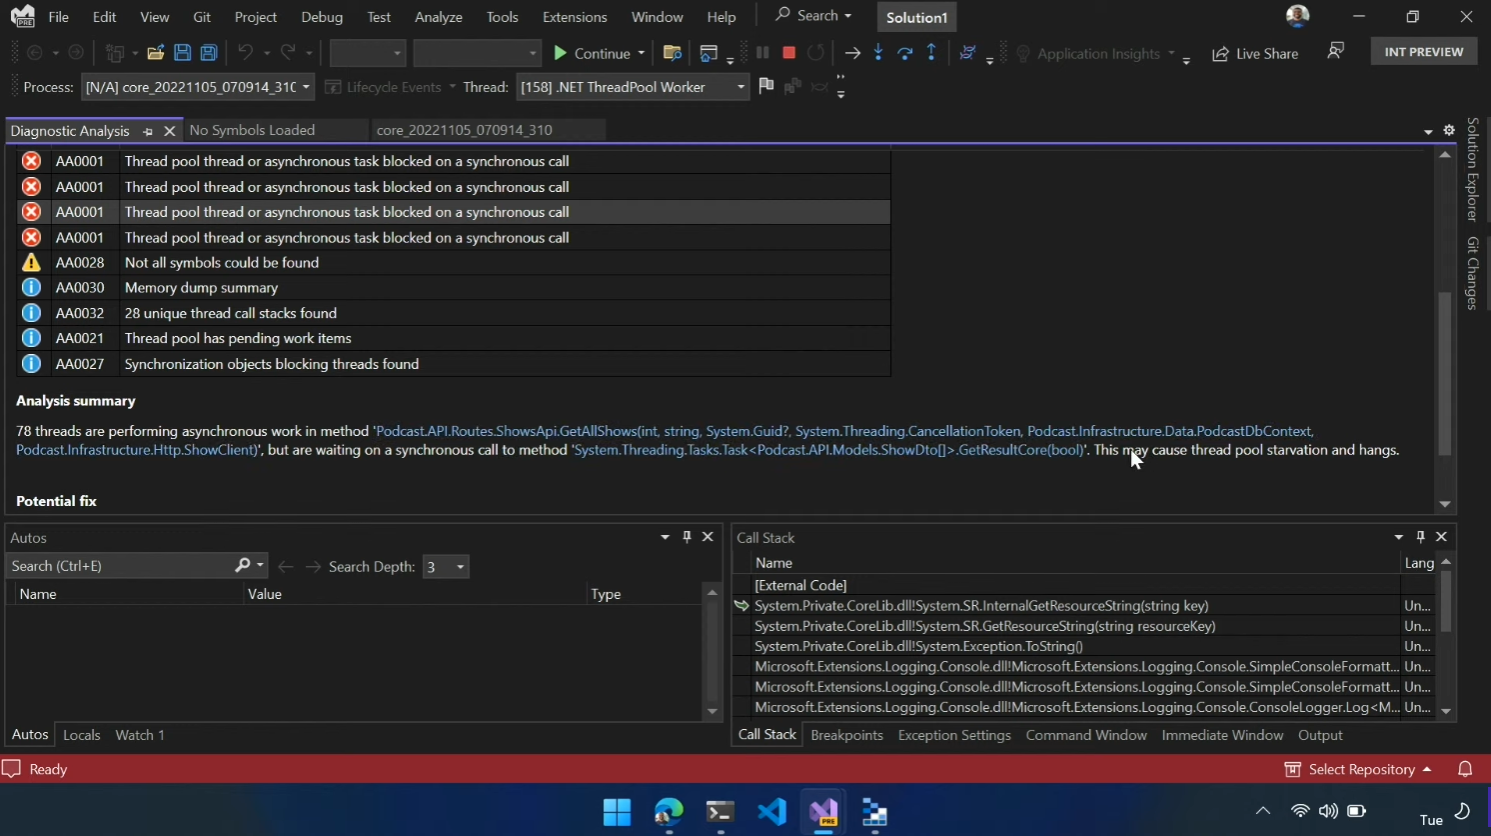Open settings gear in document tab well
1491x836 pixels.
click(x=1448, y=131)
